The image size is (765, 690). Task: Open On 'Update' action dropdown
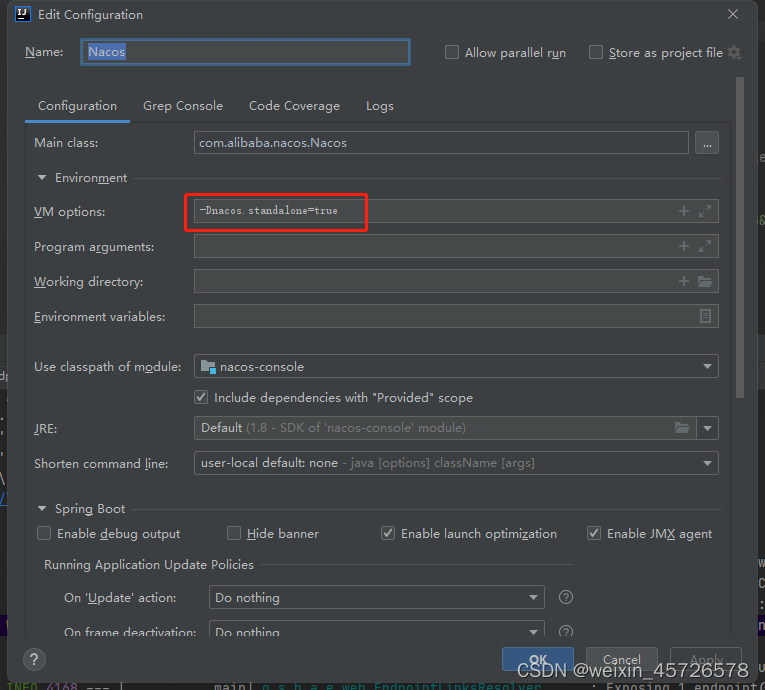[x=377, y=597]
